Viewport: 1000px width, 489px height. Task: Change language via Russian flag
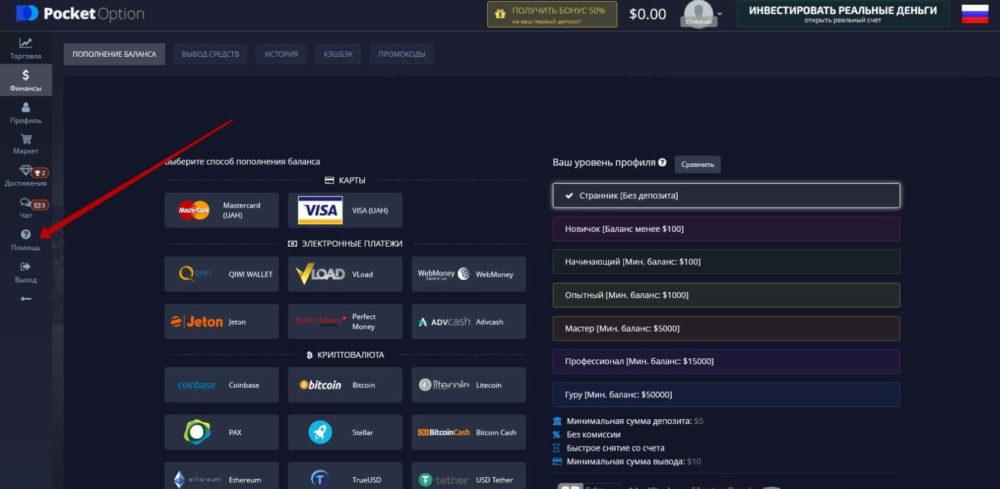(x=974, y=14)
